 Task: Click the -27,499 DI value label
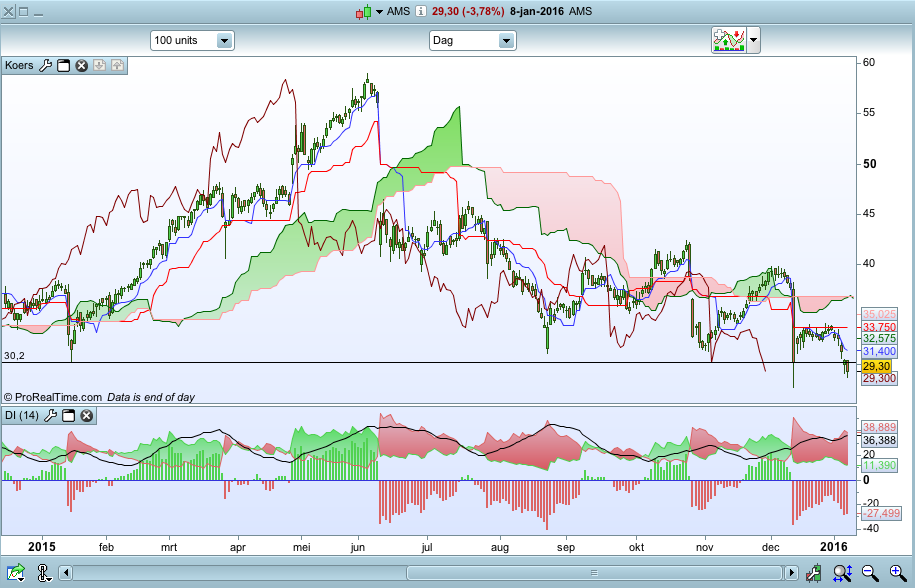881,513
